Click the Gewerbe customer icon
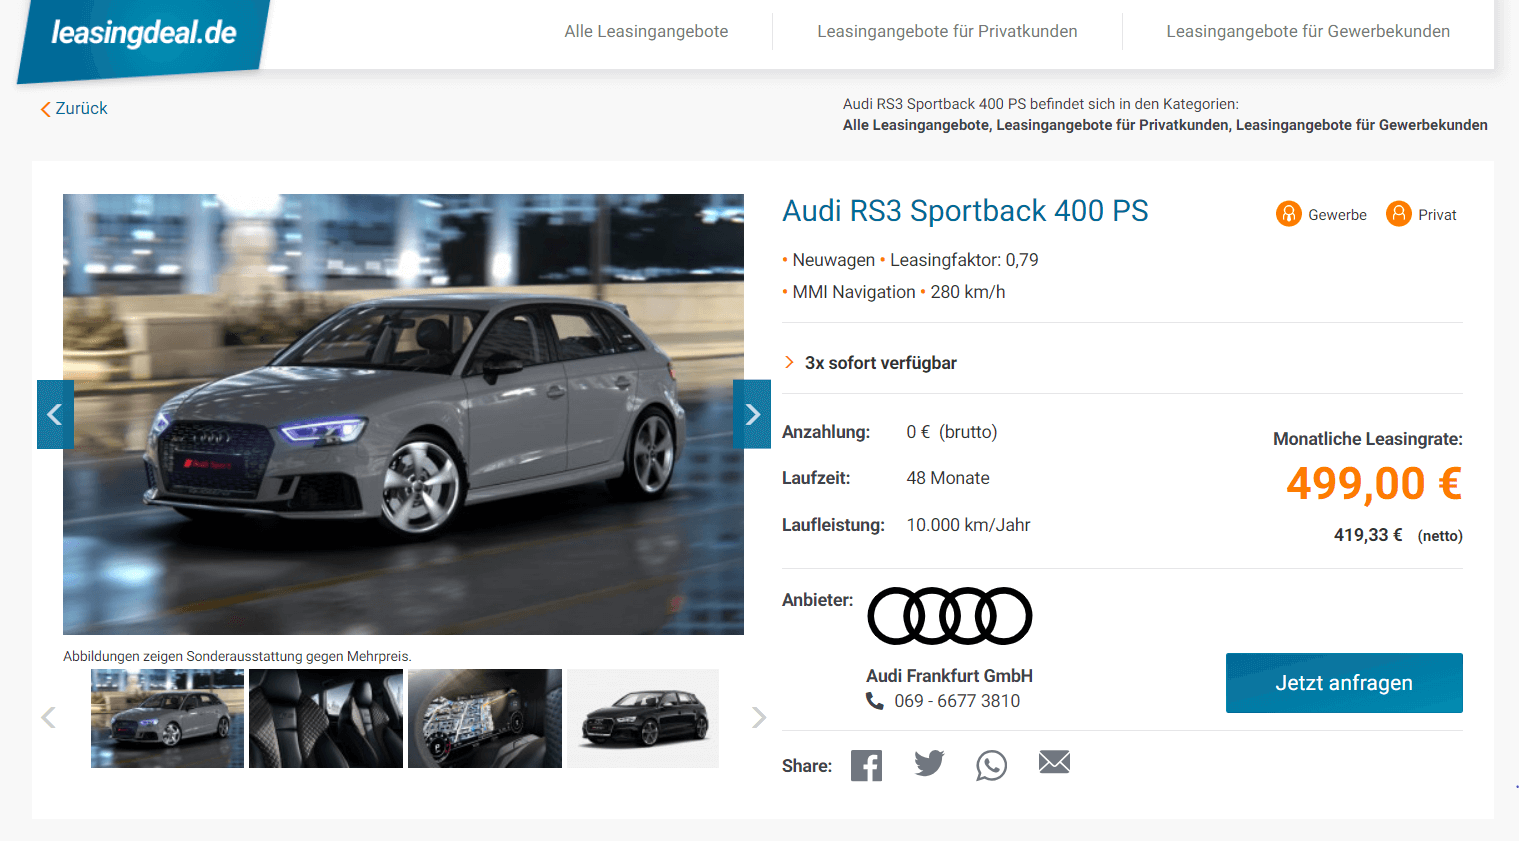1519x841 pixels. pyautogui.click(x=1289, y=214)
